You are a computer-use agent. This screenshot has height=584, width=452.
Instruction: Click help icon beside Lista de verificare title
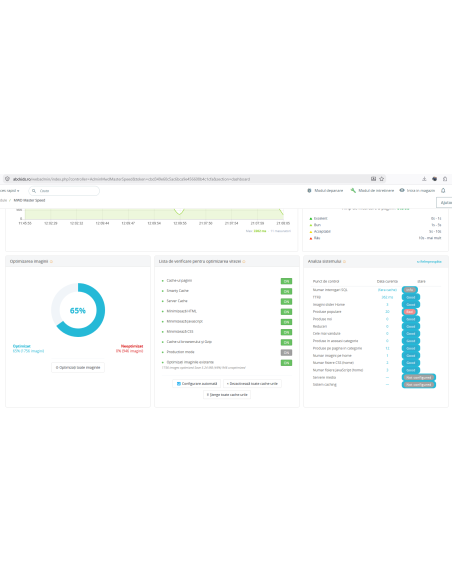pos(244,261)
